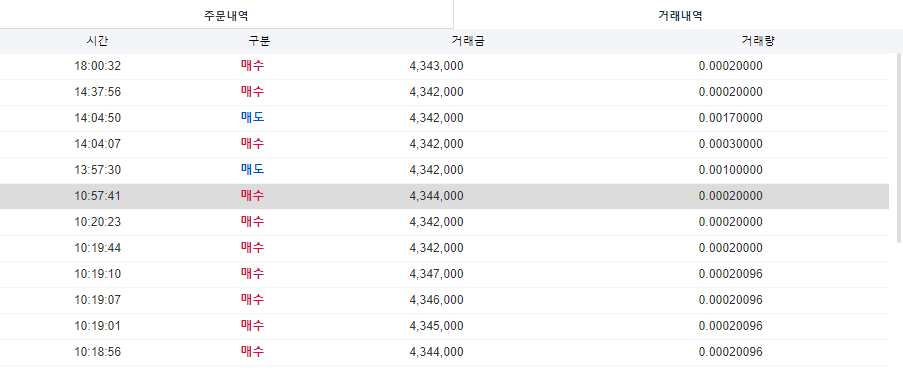Click the 4,345,000 price cell

436,326
